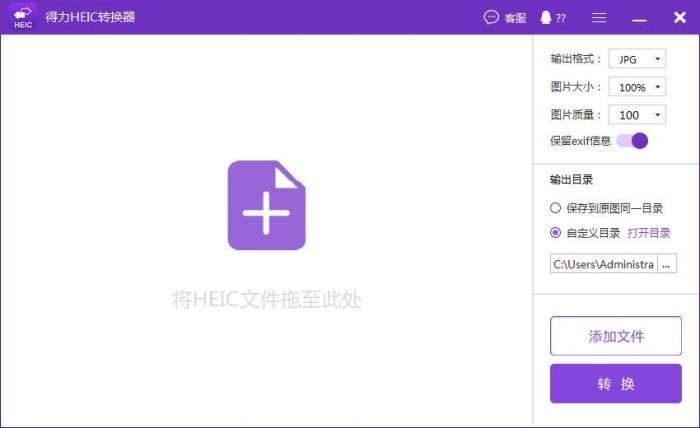Minimize the converter window
Screen dimensions: 700x428
pyautogui.click(x=639, y=20)
